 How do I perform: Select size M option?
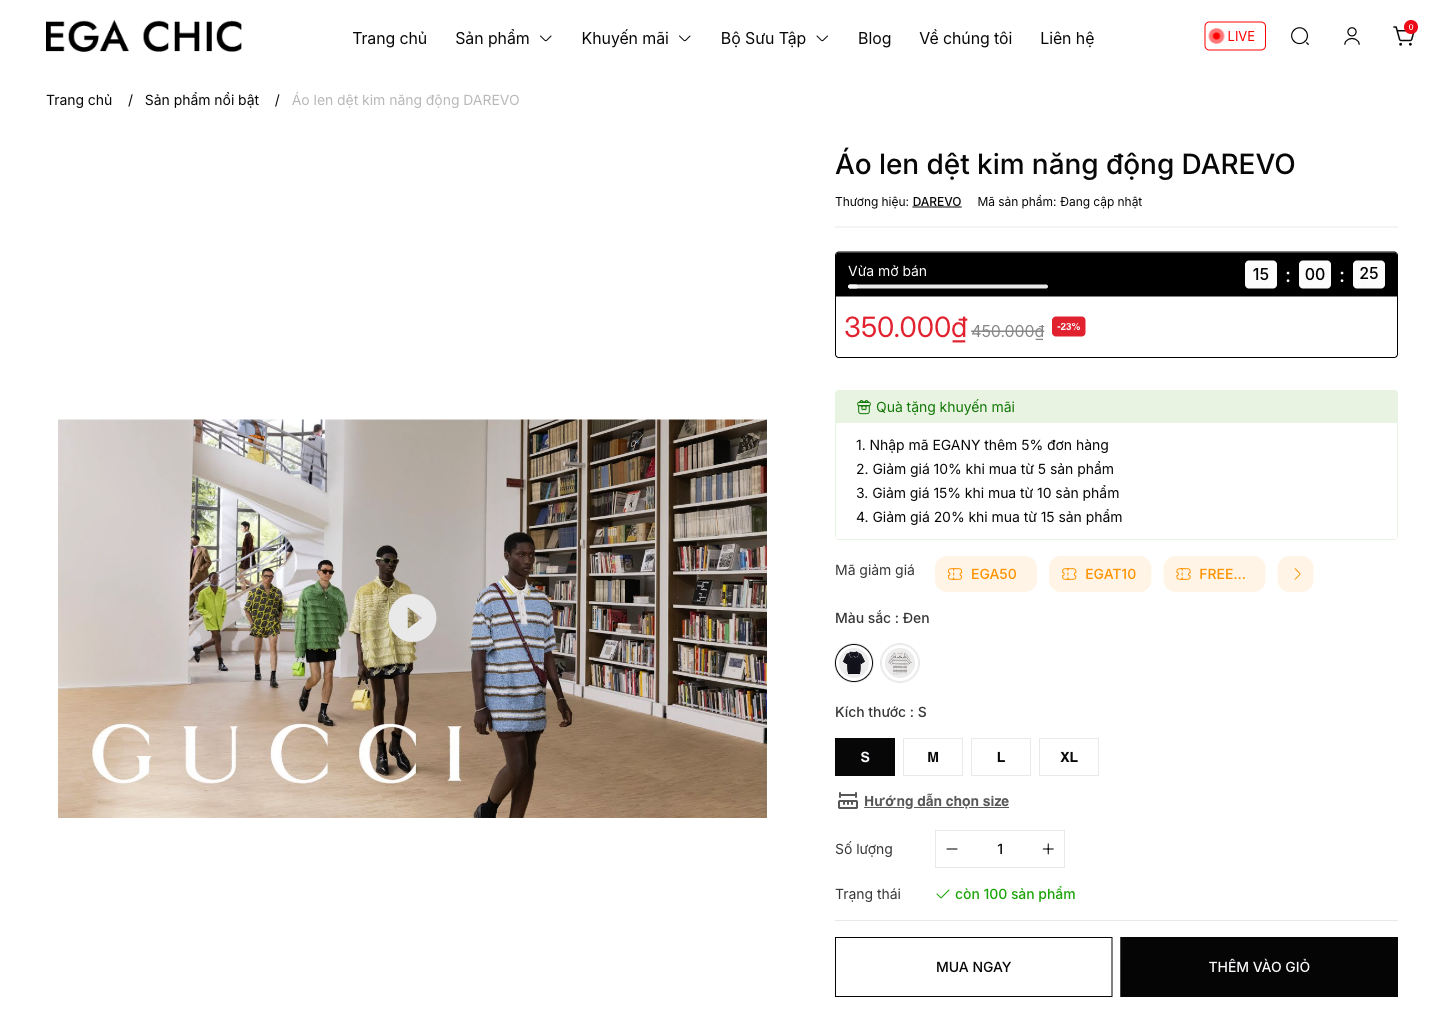pos(933,757)
